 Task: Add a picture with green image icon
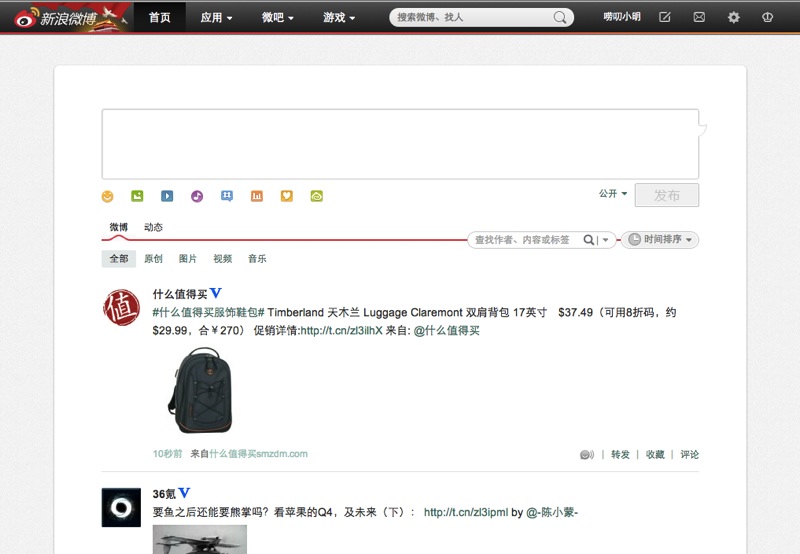(137, 196)
